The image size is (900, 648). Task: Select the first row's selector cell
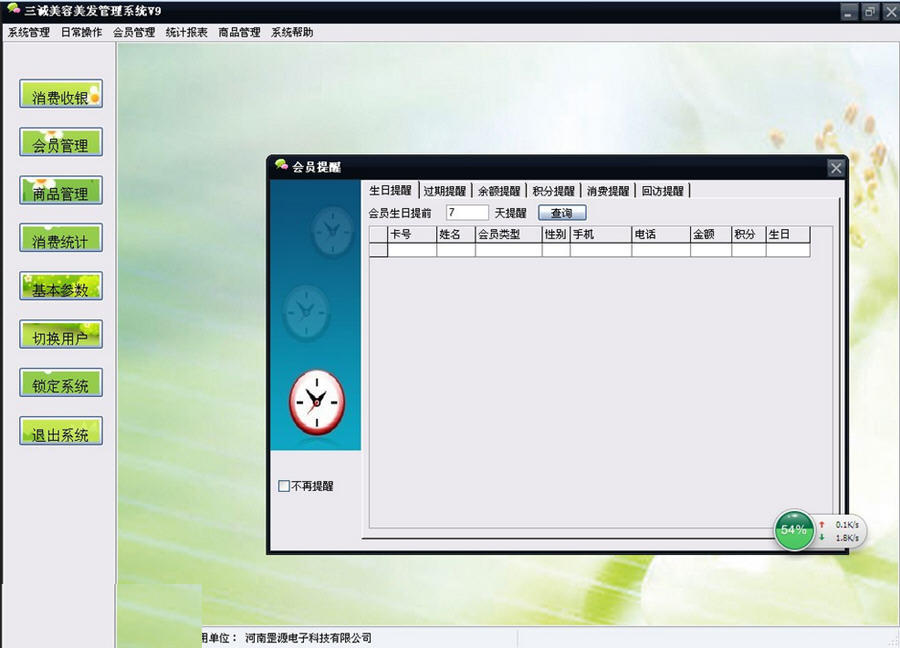pyautogui.click(x=378, y=250)
